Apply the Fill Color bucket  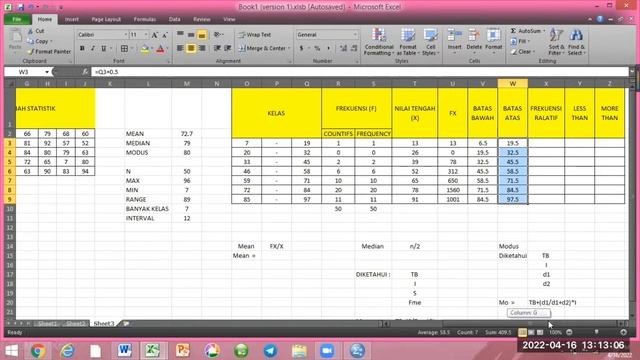point(144,49)
